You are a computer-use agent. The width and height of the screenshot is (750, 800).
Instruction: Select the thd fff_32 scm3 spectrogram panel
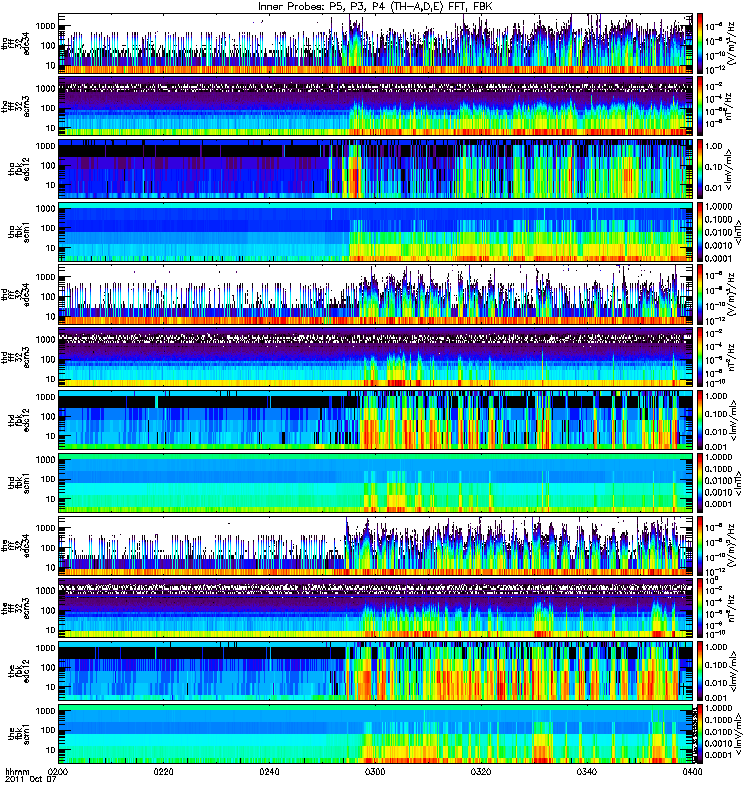(x=376, y=357)
